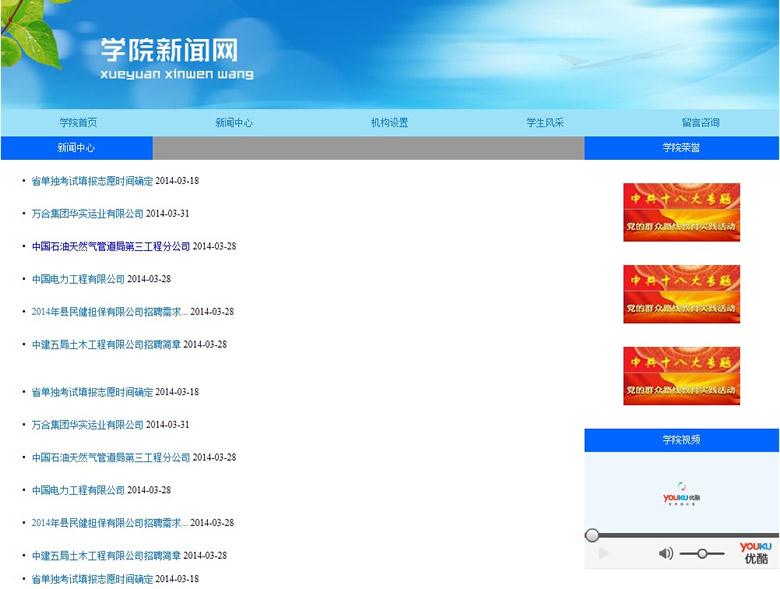Open the second 学院荣誉 banner image
Viewport: 780px width, 589px height.
tap(681, 294)
